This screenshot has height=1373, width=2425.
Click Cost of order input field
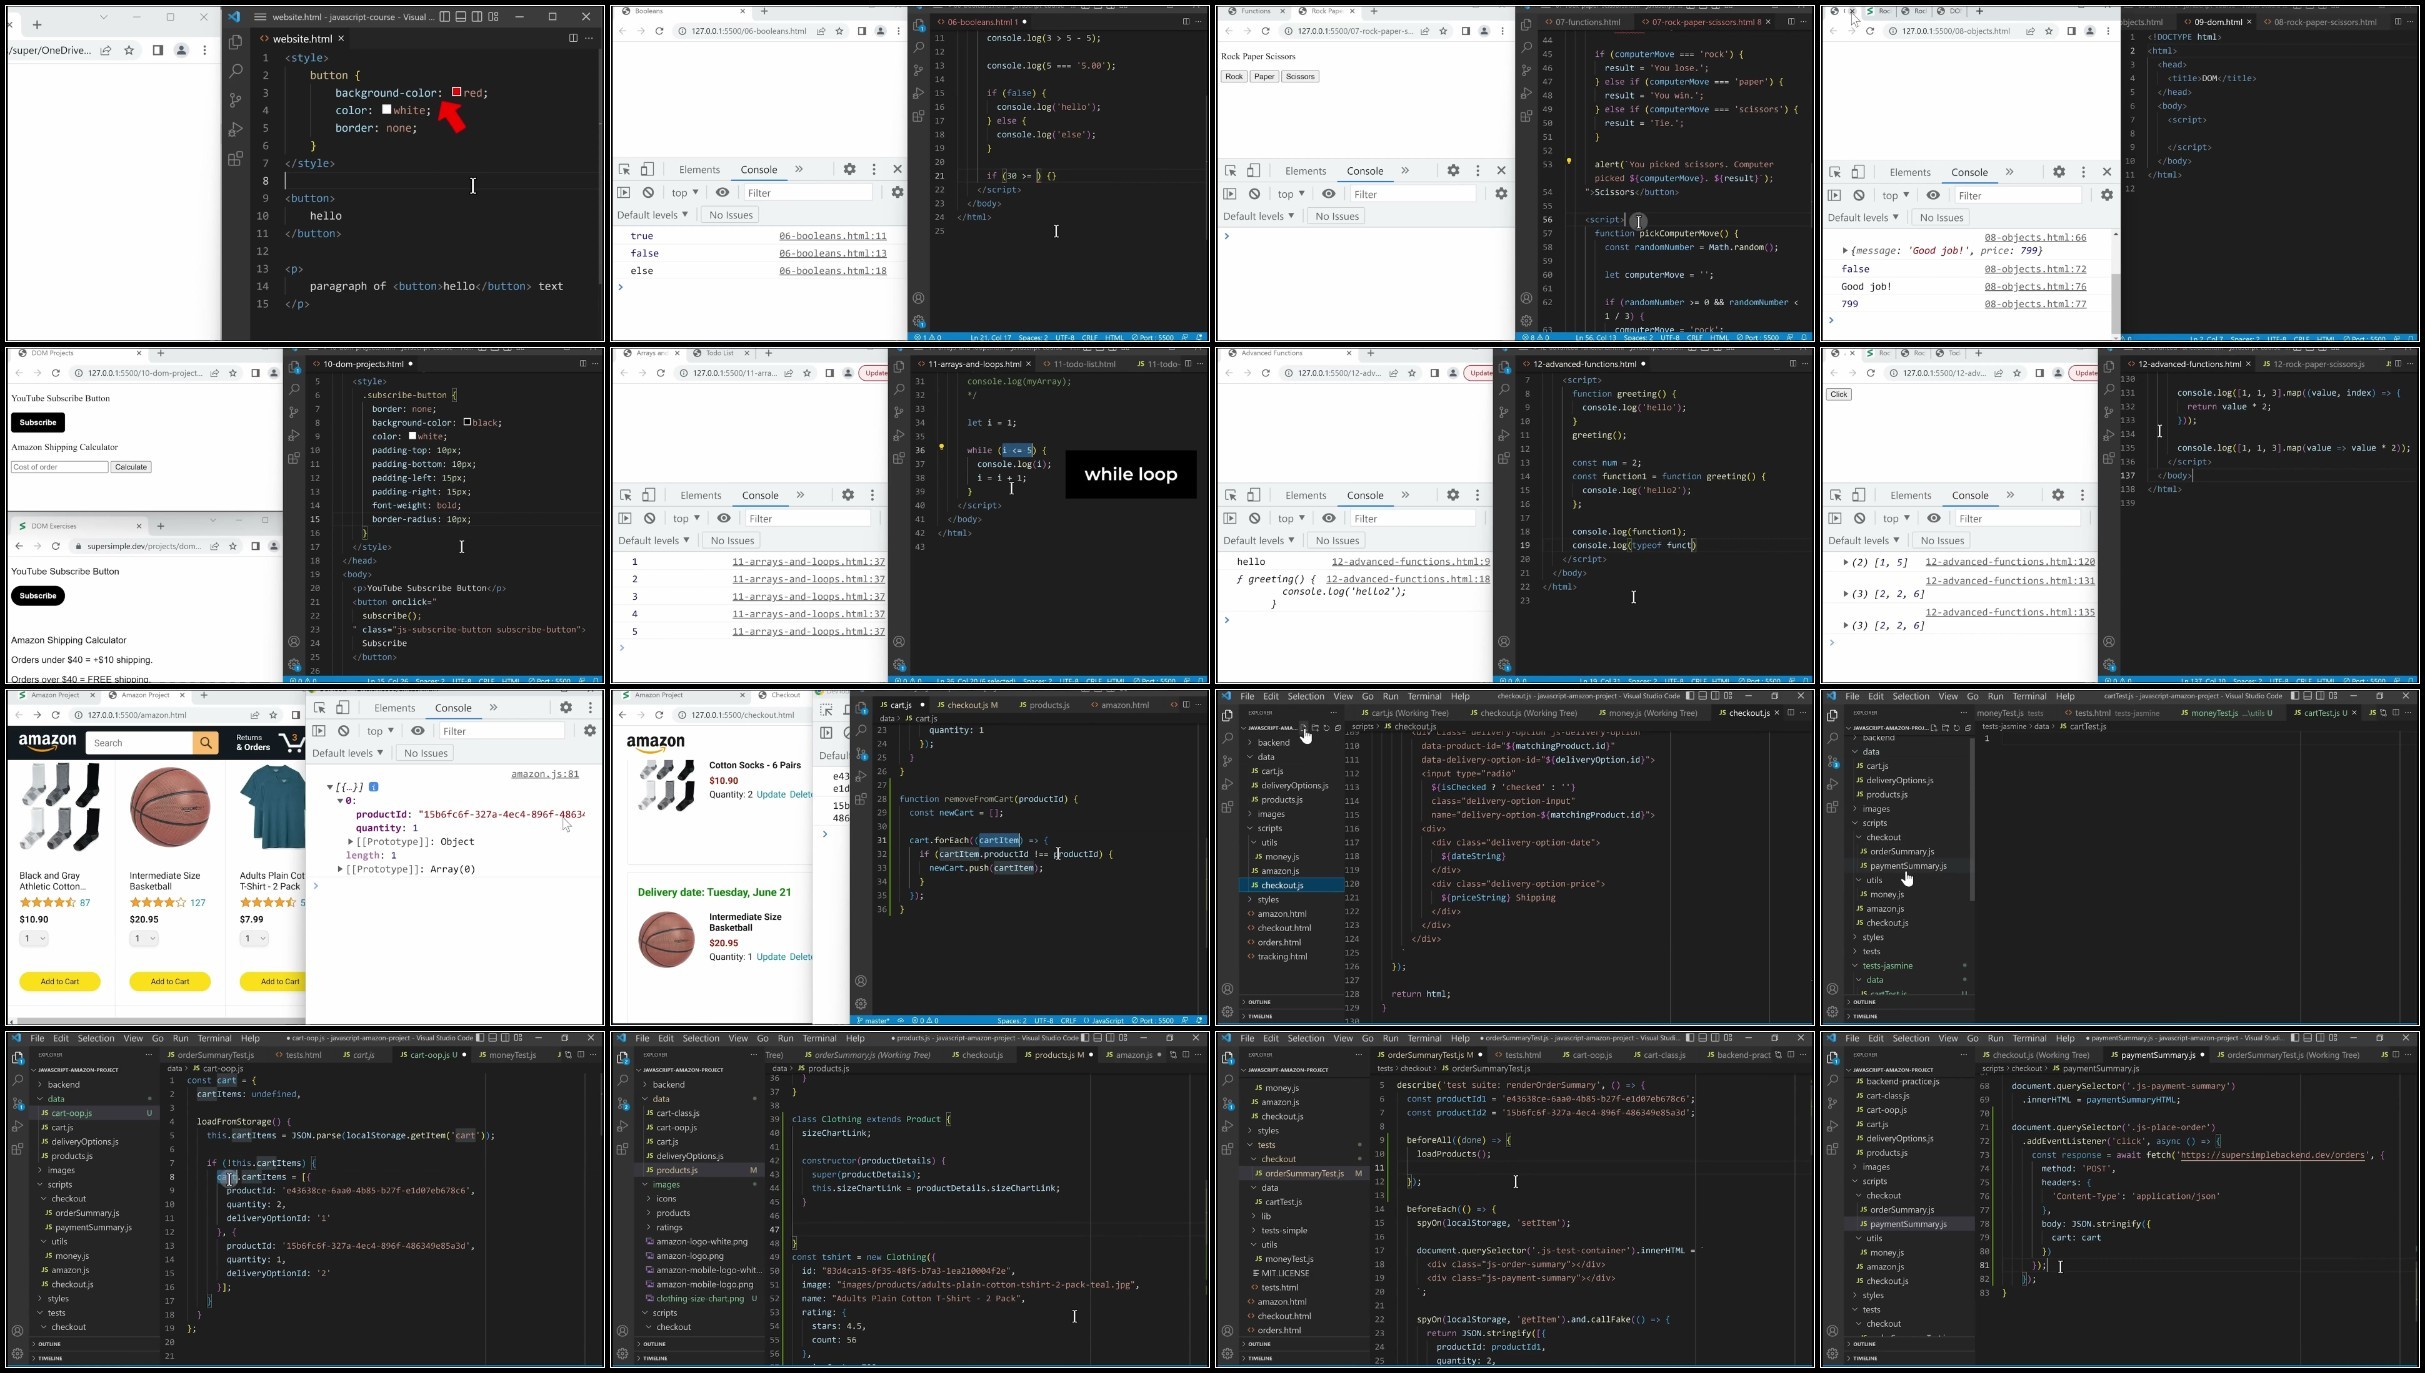[x=59, y=467]
